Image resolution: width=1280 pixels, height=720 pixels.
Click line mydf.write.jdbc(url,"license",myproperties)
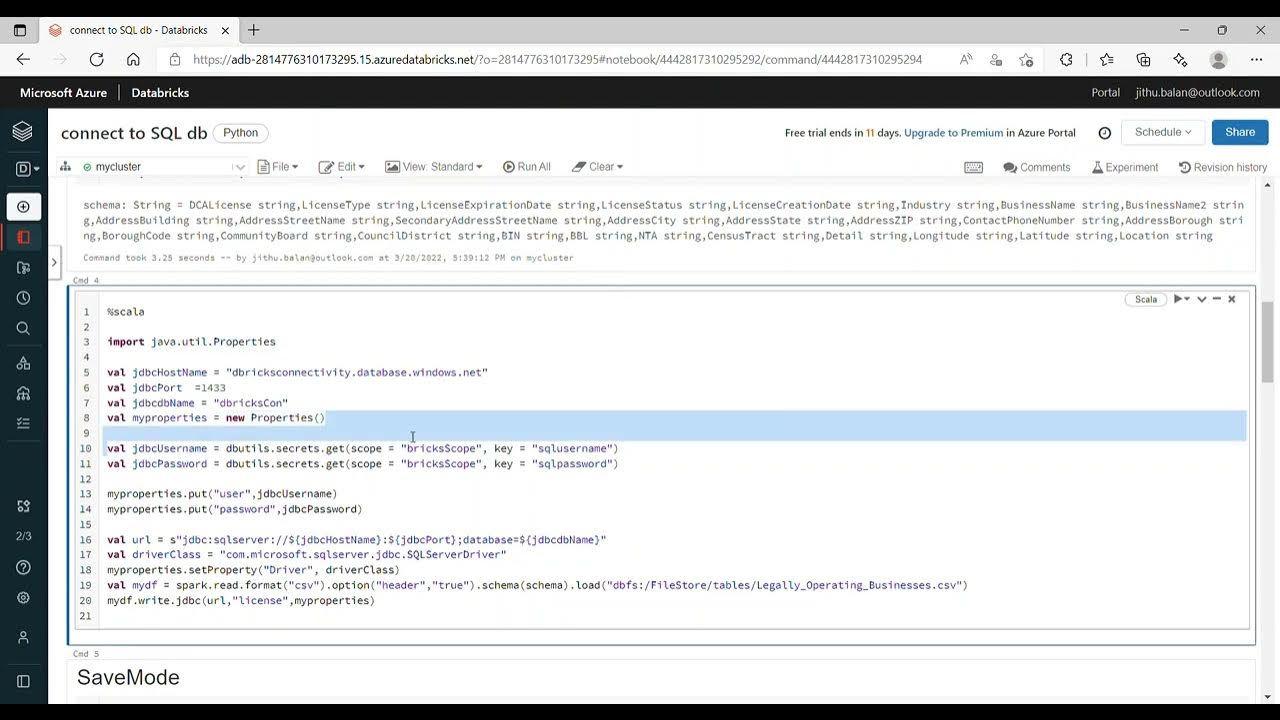(x=241, y=600)
